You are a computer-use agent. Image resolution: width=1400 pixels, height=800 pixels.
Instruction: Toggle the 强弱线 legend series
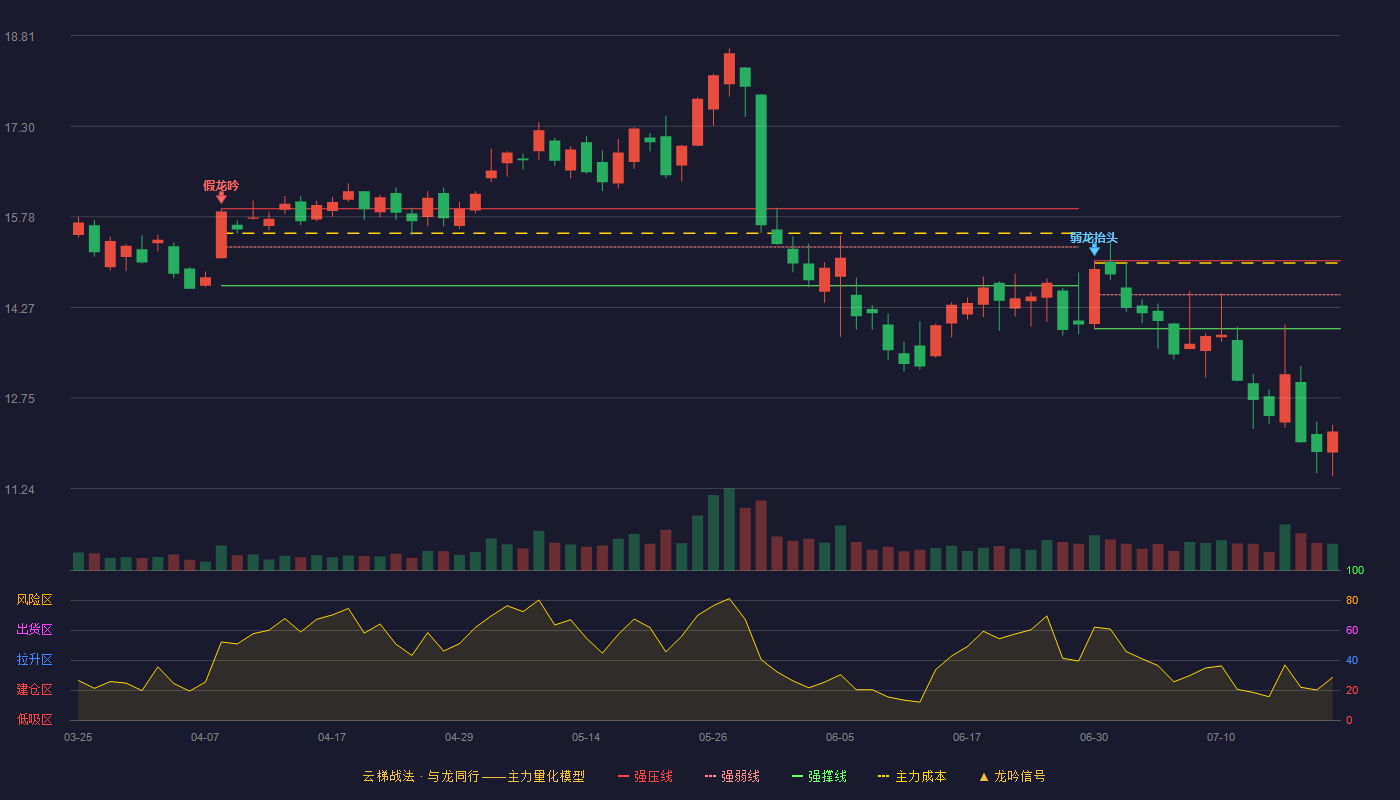pos(732,776)
